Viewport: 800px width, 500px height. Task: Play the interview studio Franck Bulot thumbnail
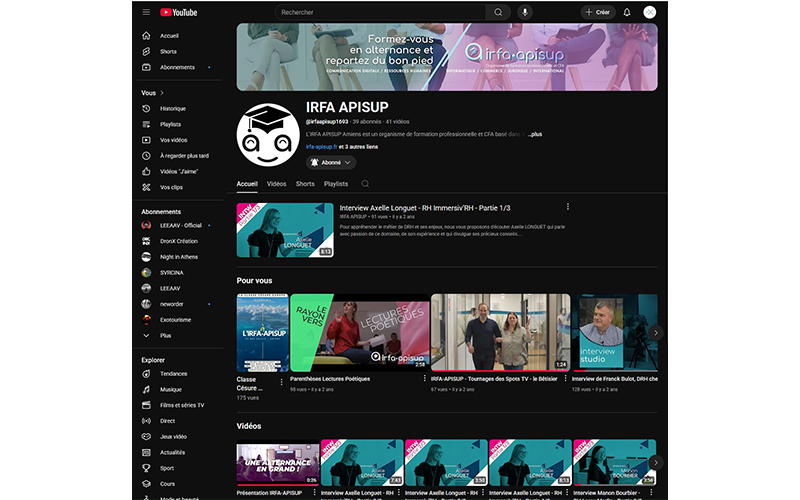[x=615, y=332]
